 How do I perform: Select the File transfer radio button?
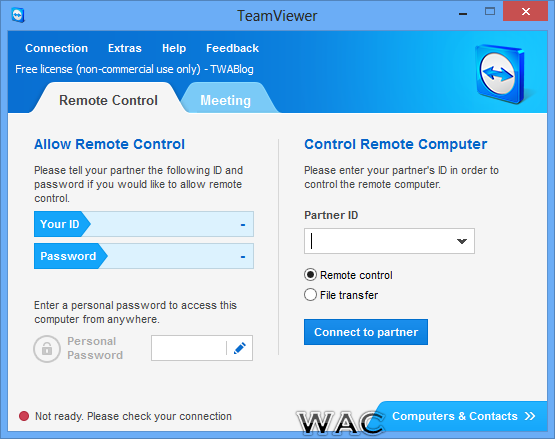click(310, 295)
